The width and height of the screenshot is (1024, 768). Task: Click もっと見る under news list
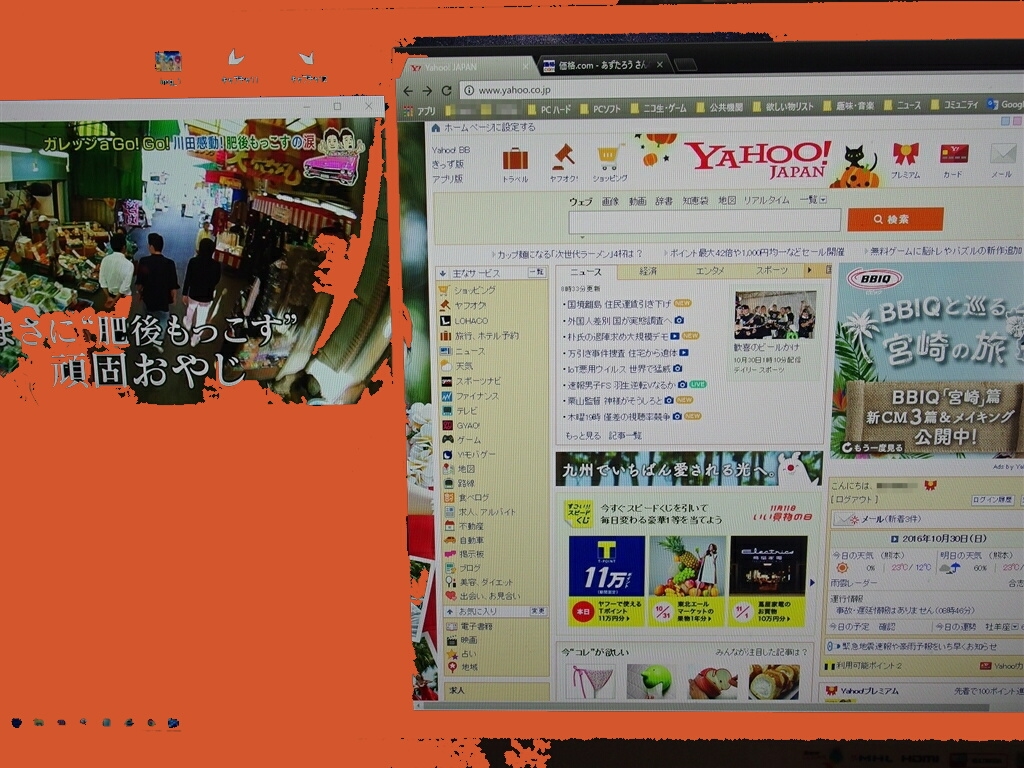pyautogui.click(x=583, y=435)
